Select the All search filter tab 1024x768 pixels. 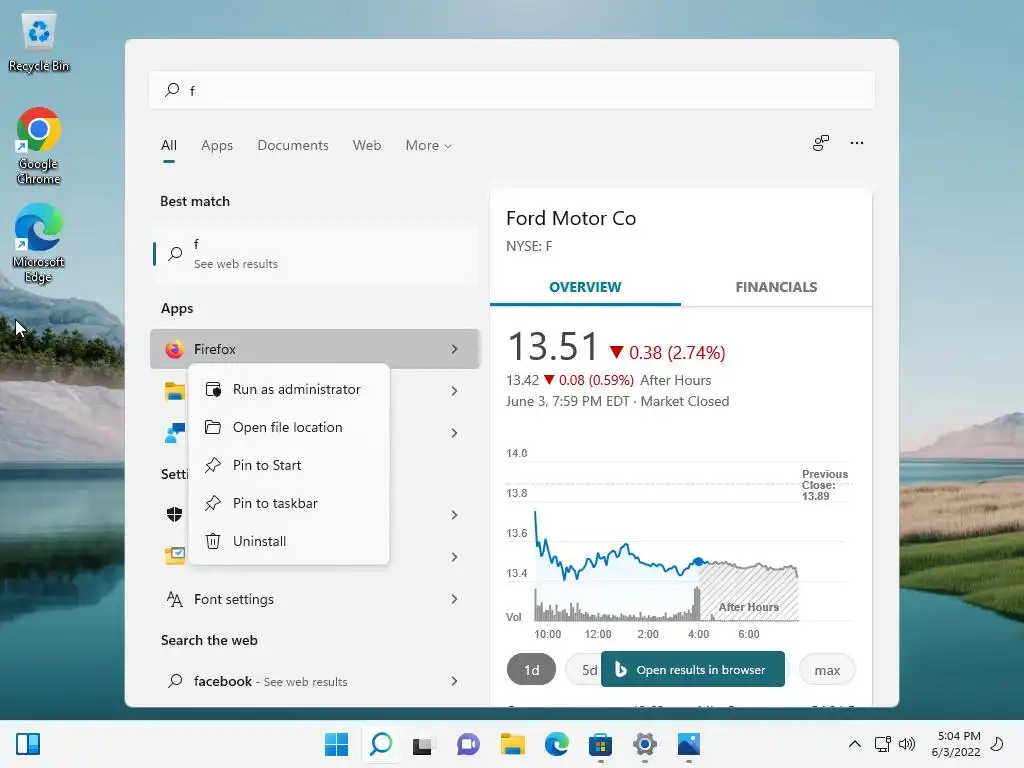click(168, 146)
